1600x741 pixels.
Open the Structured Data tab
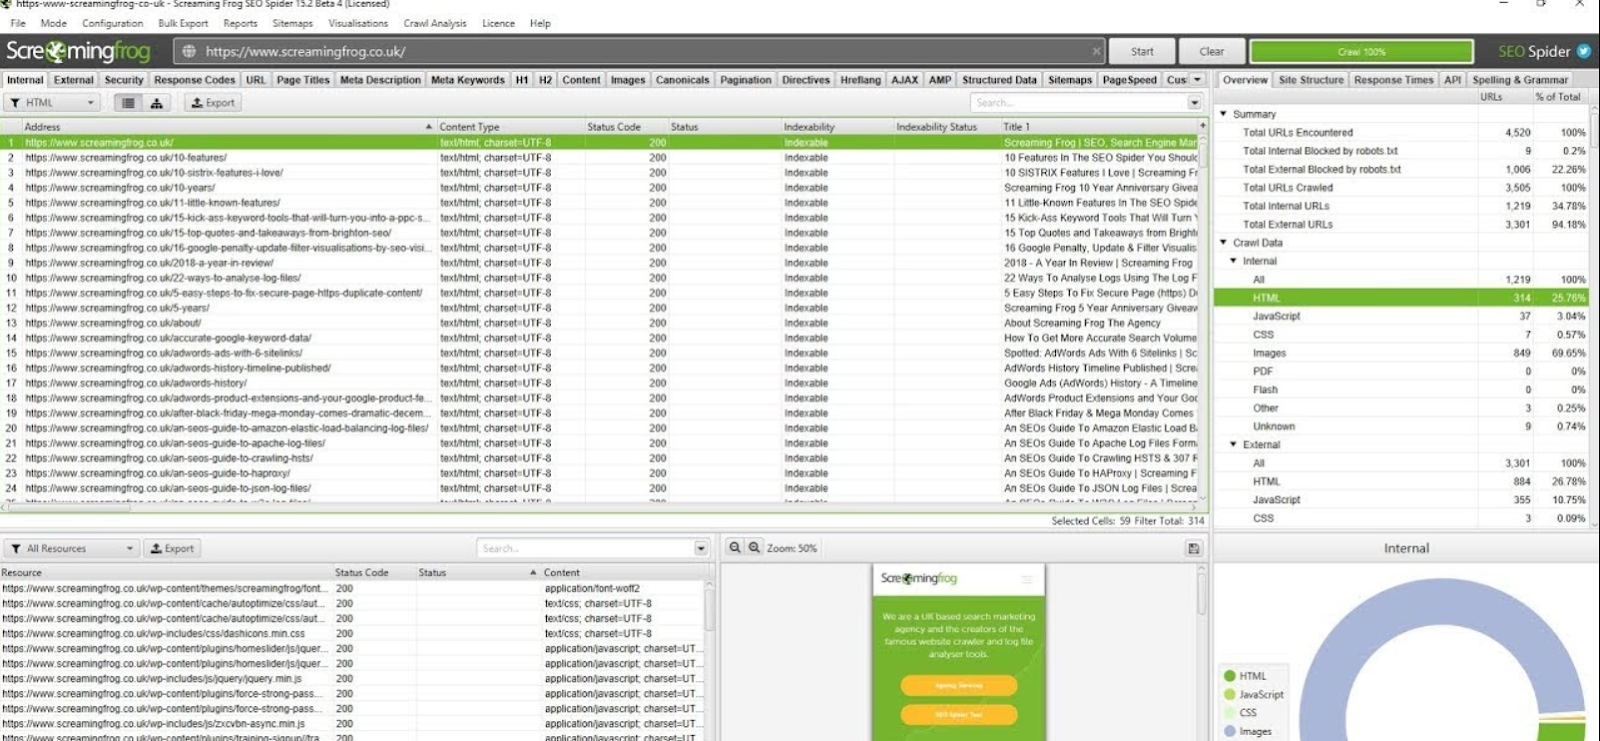click(x=999, y=80)
